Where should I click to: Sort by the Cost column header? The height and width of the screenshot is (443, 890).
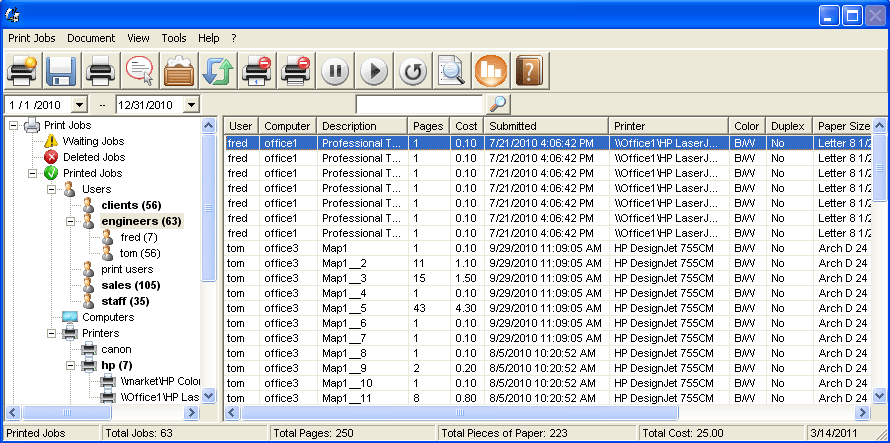467,126
